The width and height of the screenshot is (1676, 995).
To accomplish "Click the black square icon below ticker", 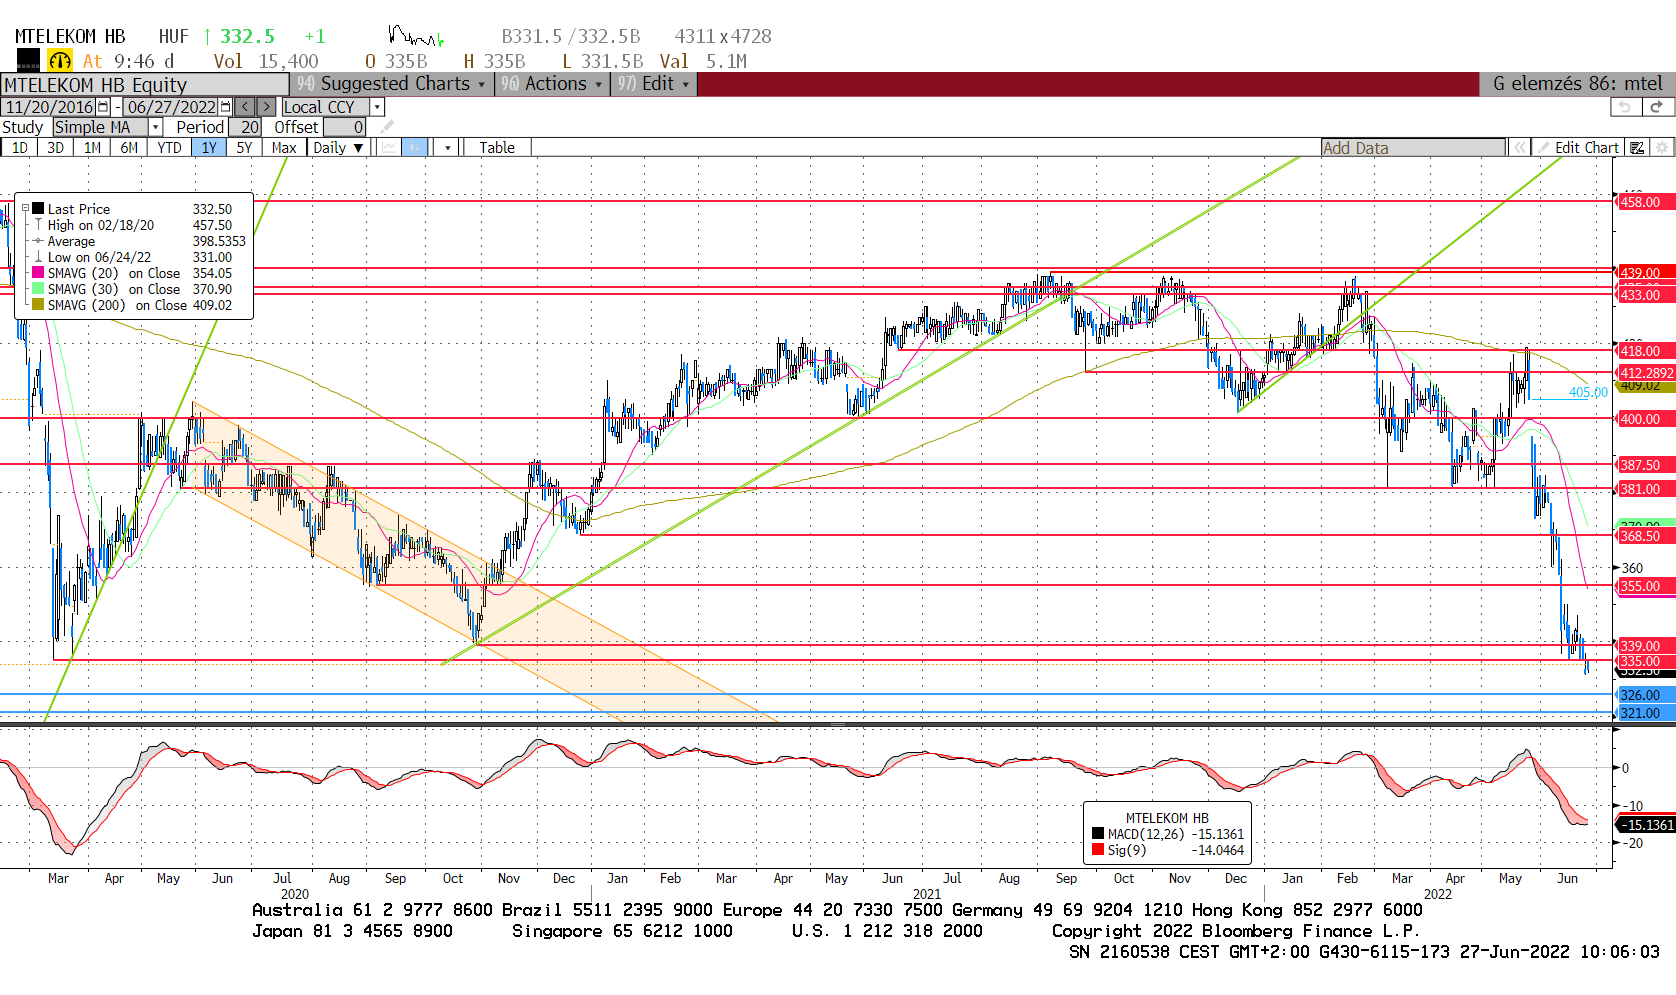I will [28, 61].
